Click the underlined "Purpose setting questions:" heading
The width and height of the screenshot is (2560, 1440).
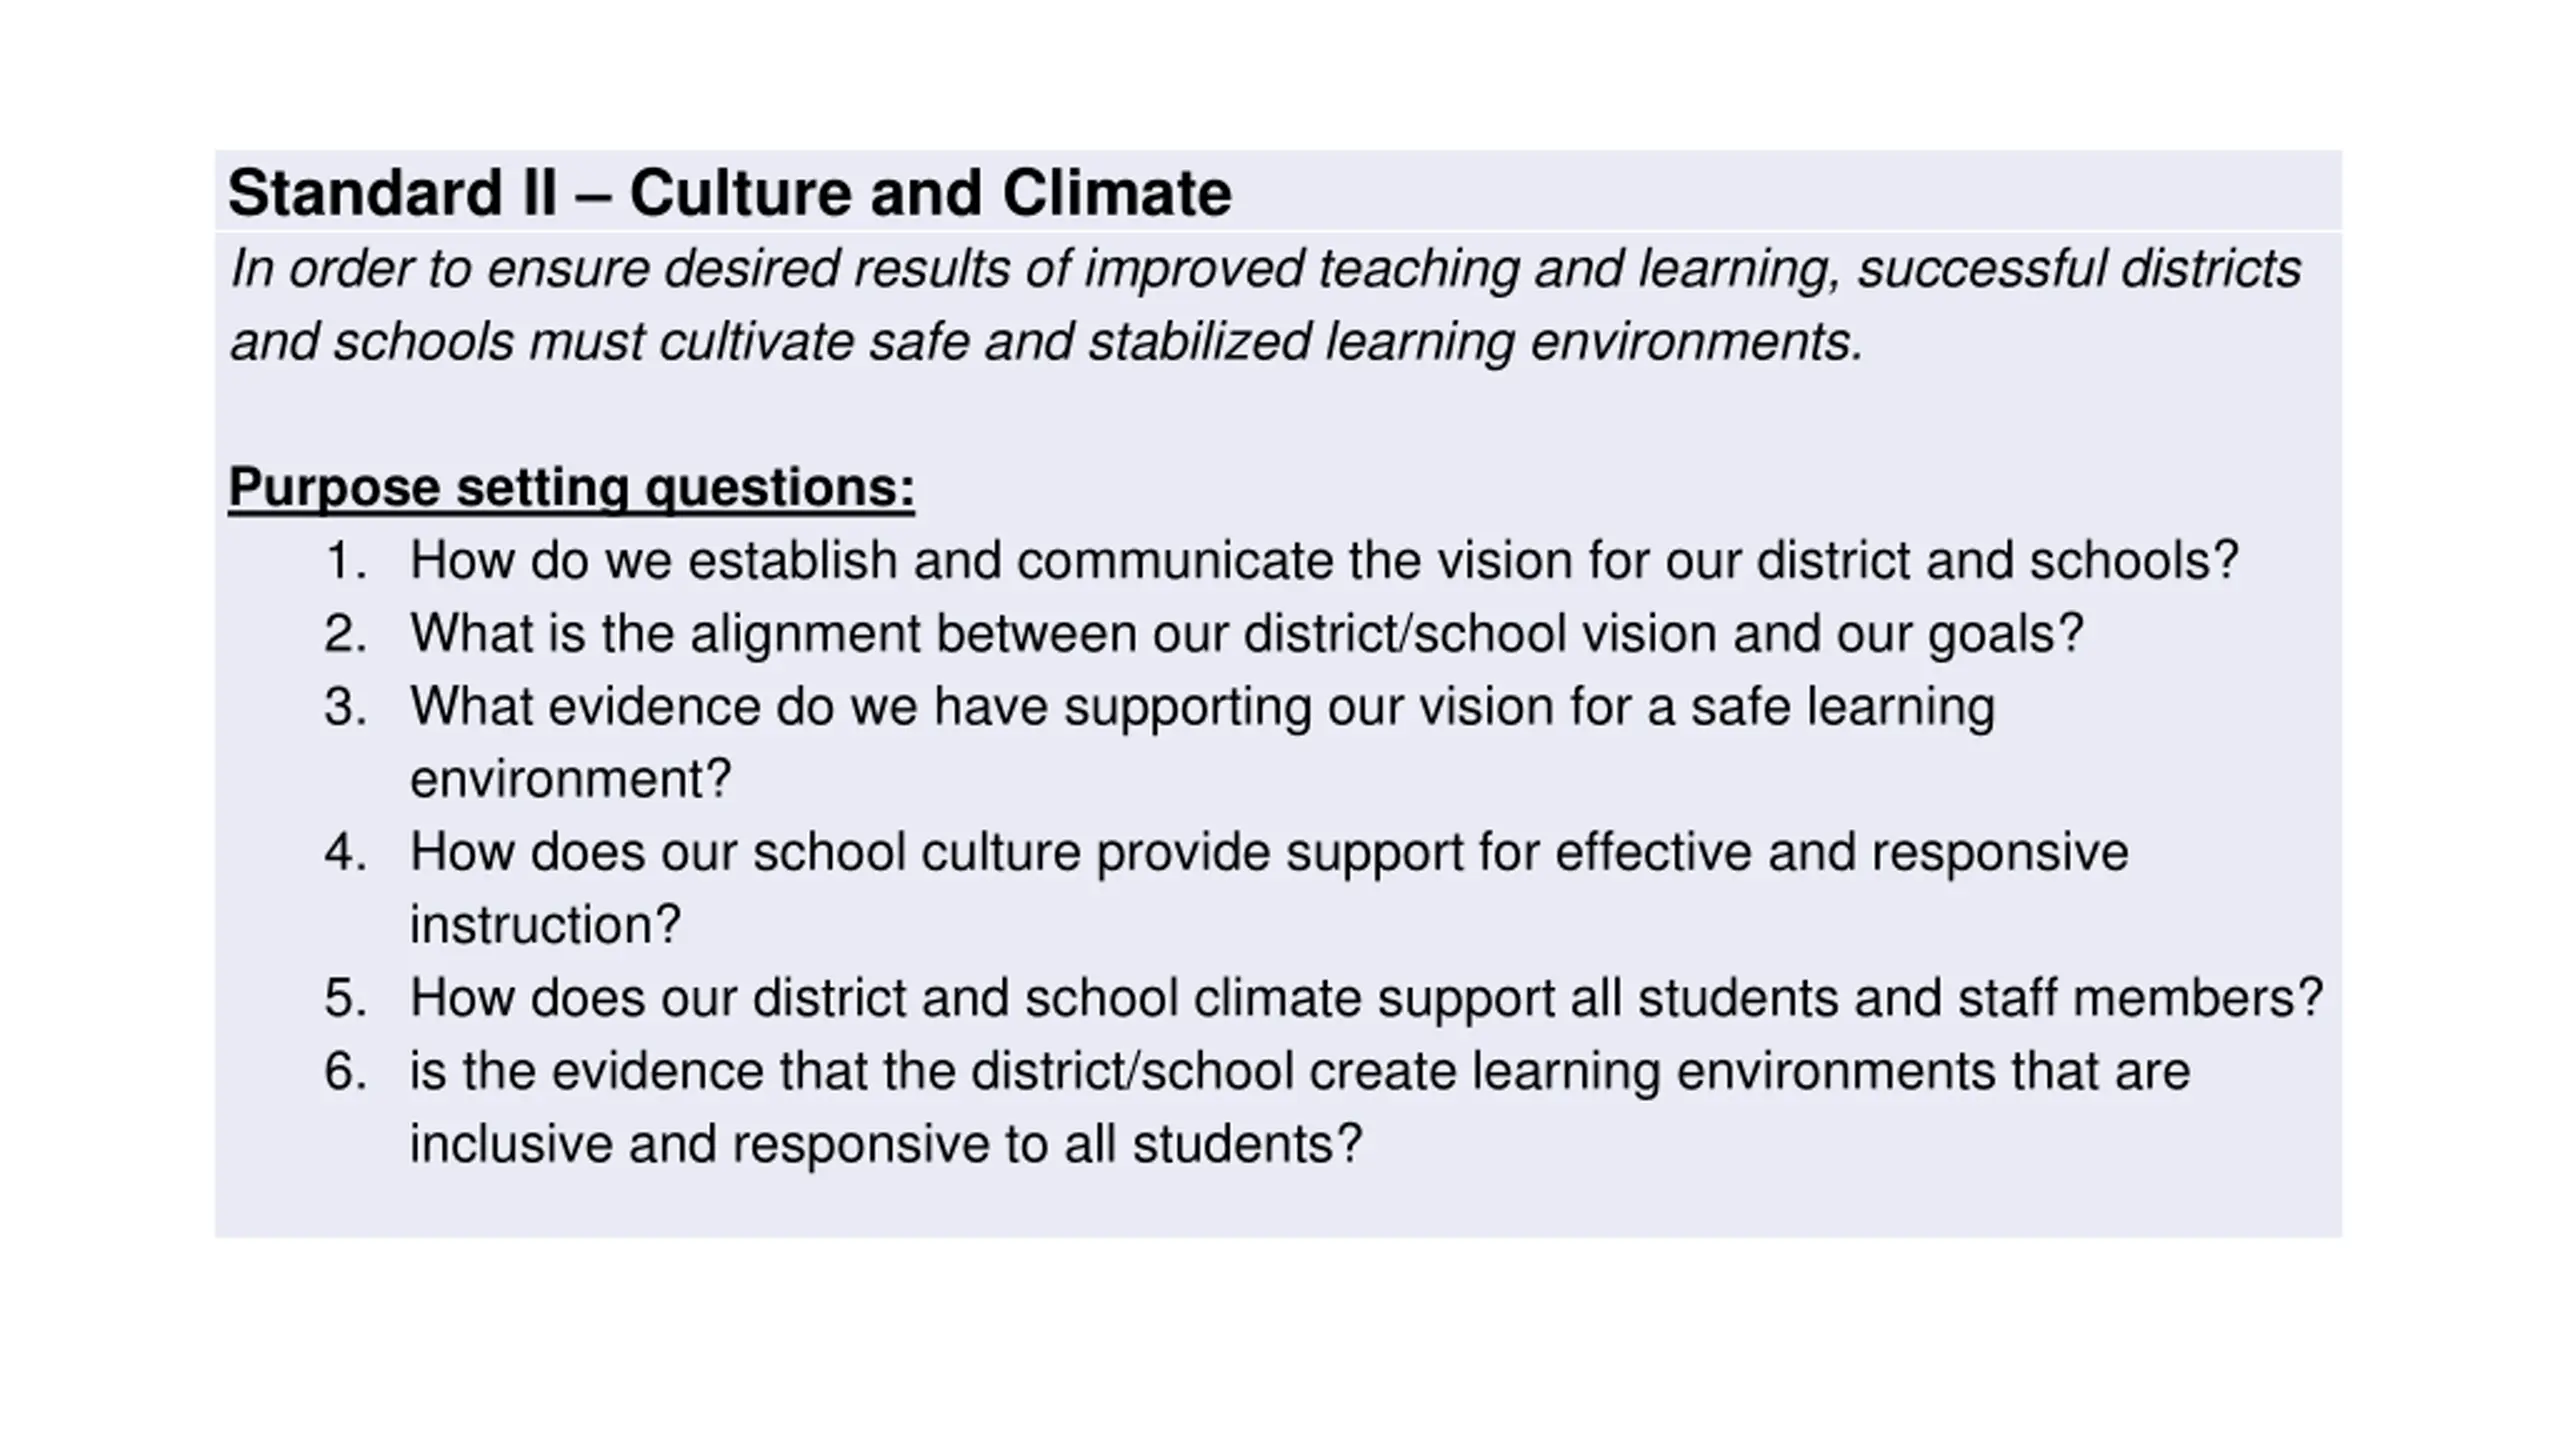[571, 488]
